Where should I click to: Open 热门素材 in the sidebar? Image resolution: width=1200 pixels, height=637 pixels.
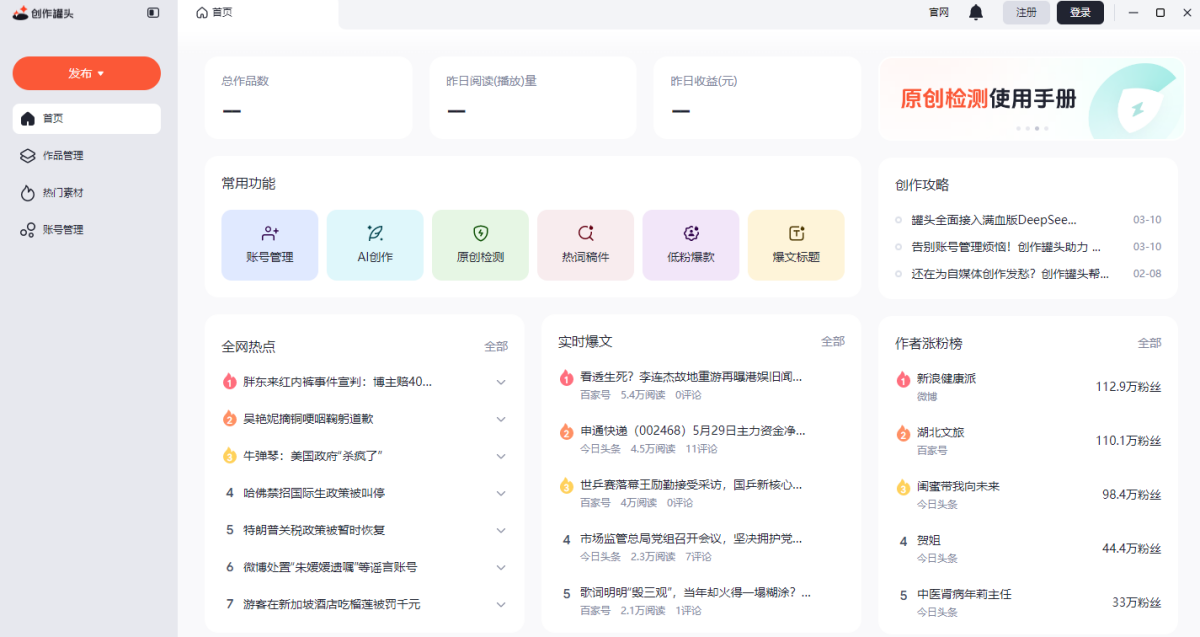(x=63, y=193)
